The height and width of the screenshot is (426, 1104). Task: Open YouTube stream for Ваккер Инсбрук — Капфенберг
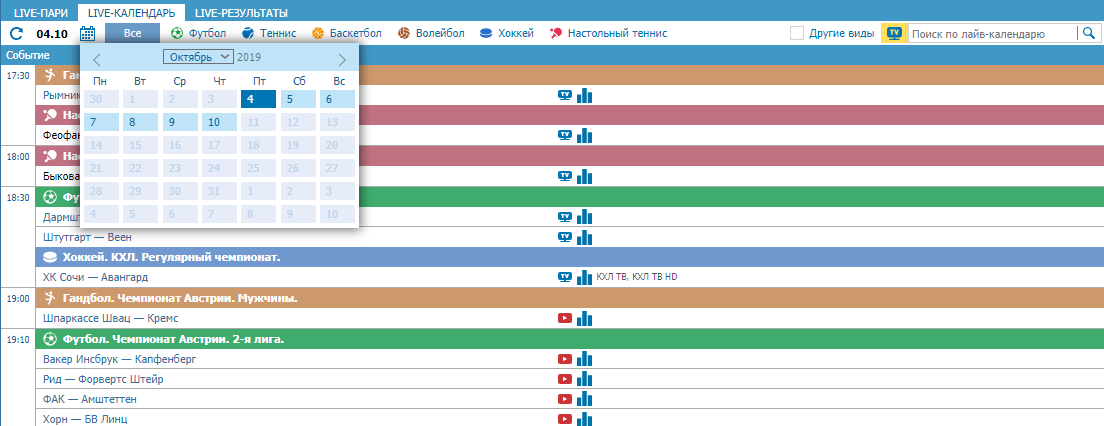coord(565,359)
